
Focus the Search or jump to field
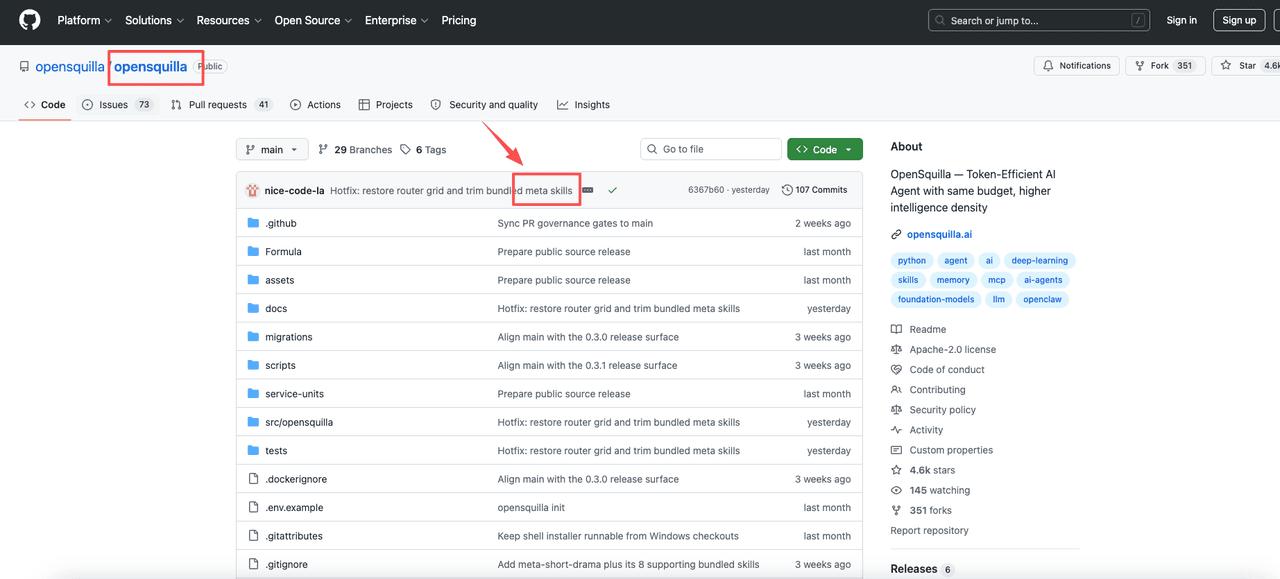[x=1040, y=20]
